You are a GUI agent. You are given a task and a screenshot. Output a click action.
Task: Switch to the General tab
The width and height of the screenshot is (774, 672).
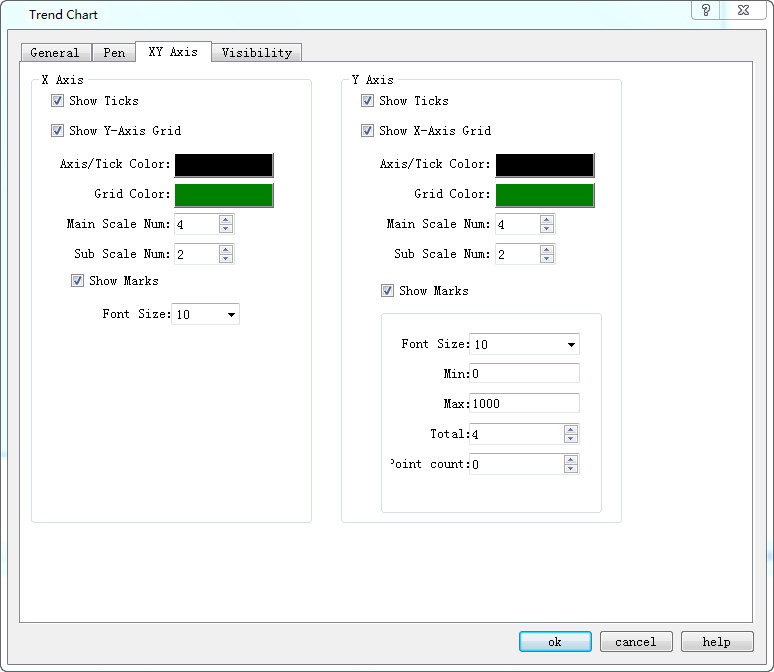coord(55,52)
